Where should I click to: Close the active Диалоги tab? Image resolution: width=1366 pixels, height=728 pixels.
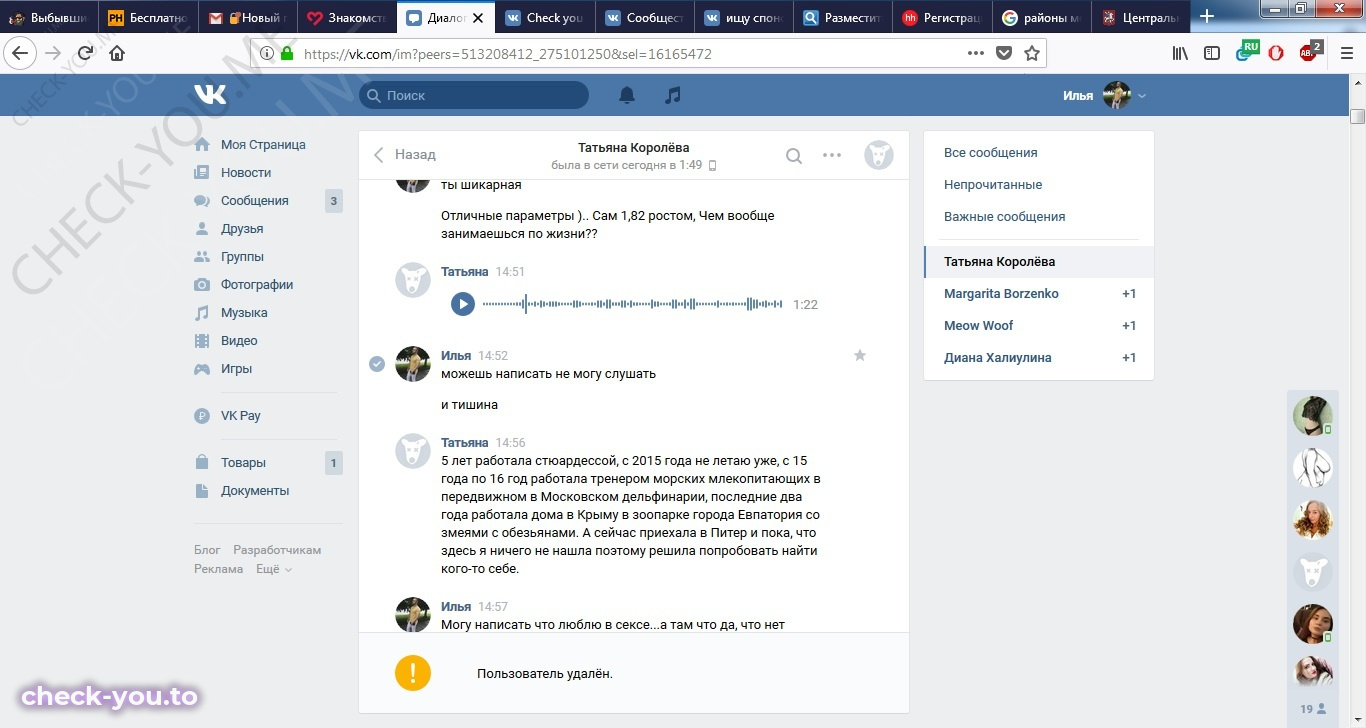coord(479,17)
